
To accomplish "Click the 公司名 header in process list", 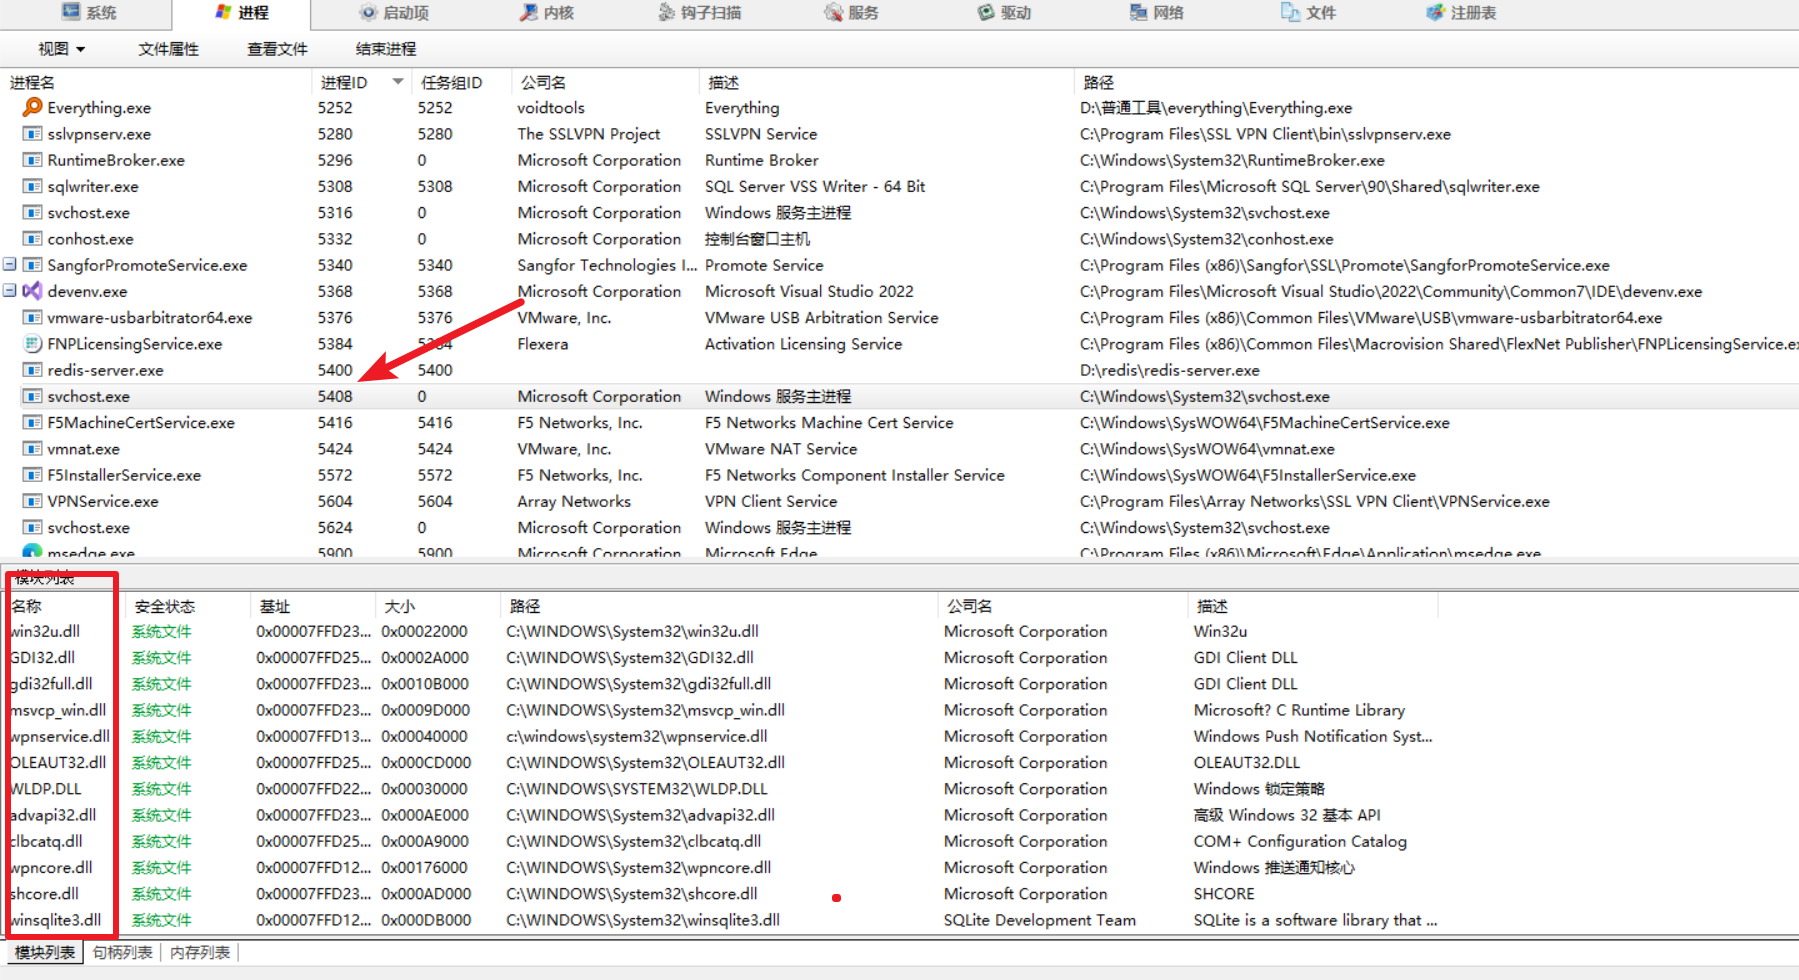I will [x=605, y=82].
